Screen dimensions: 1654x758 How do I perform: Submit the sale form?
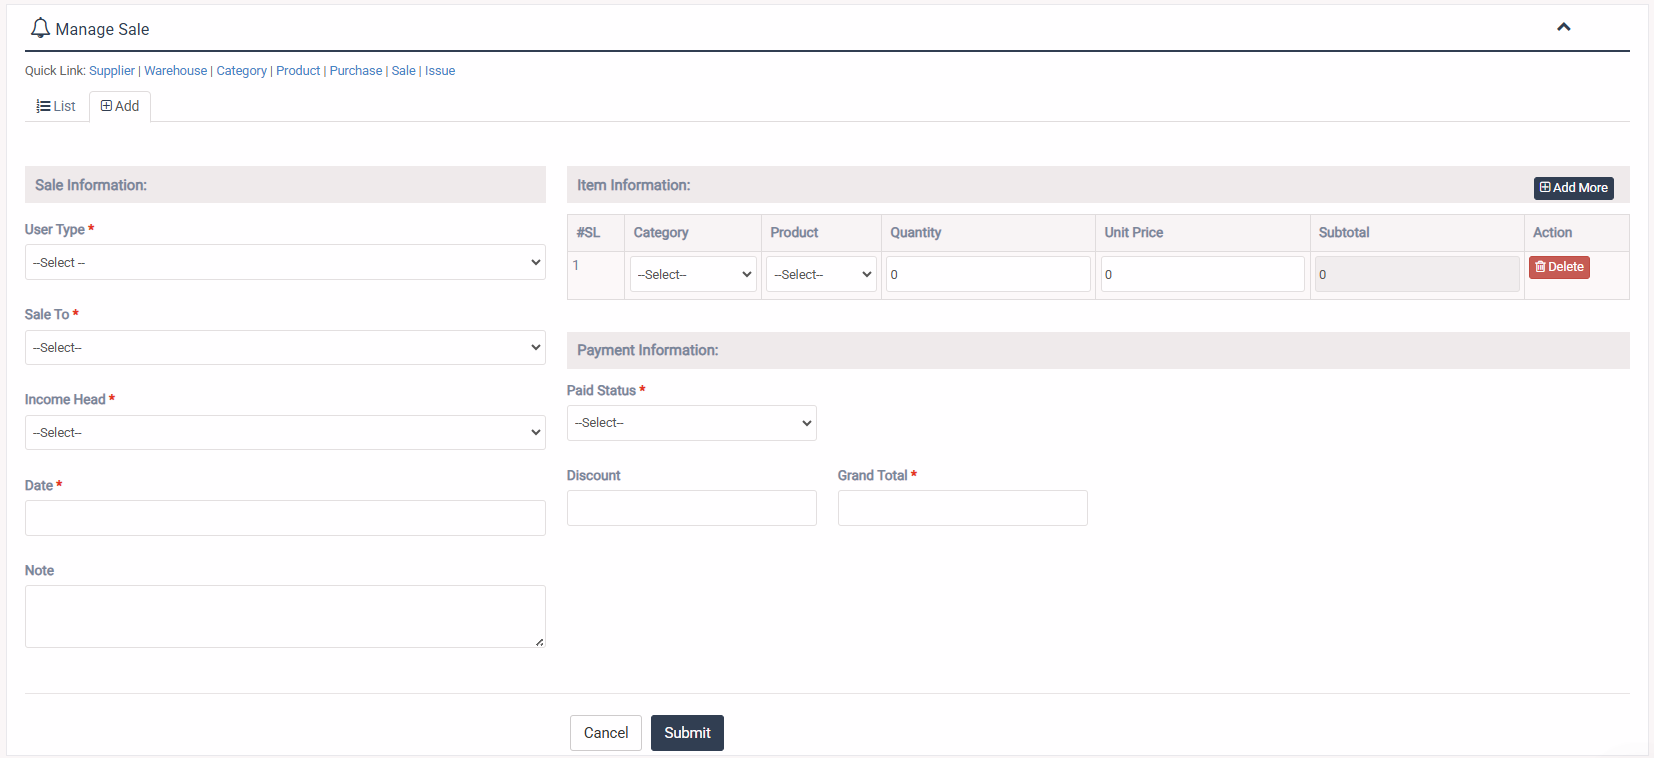(x=687, y=733)
